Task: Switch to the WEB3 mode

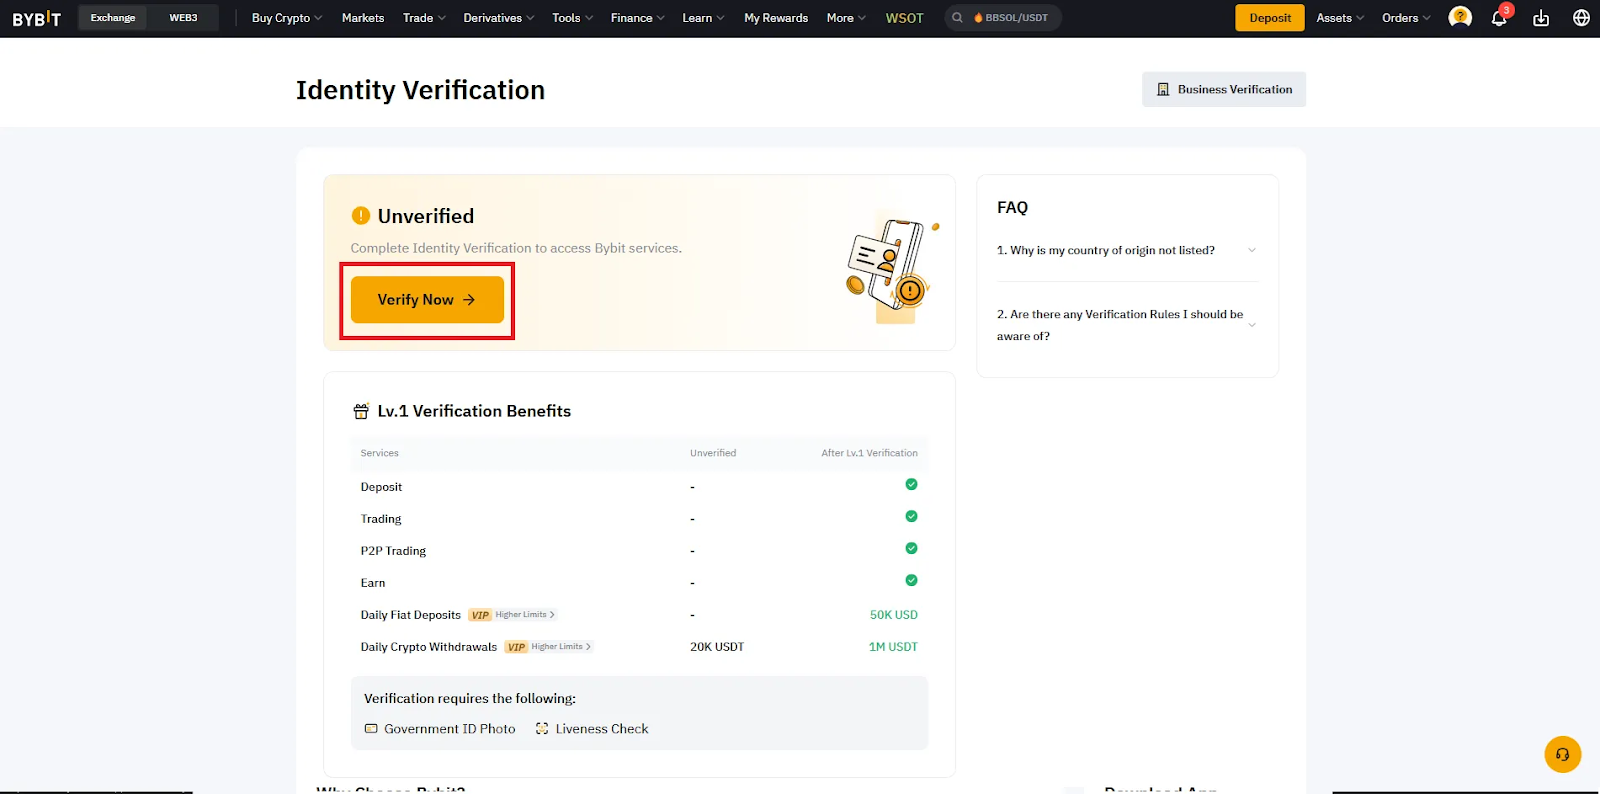Action: pyautogui.click(x=183, y=18)
